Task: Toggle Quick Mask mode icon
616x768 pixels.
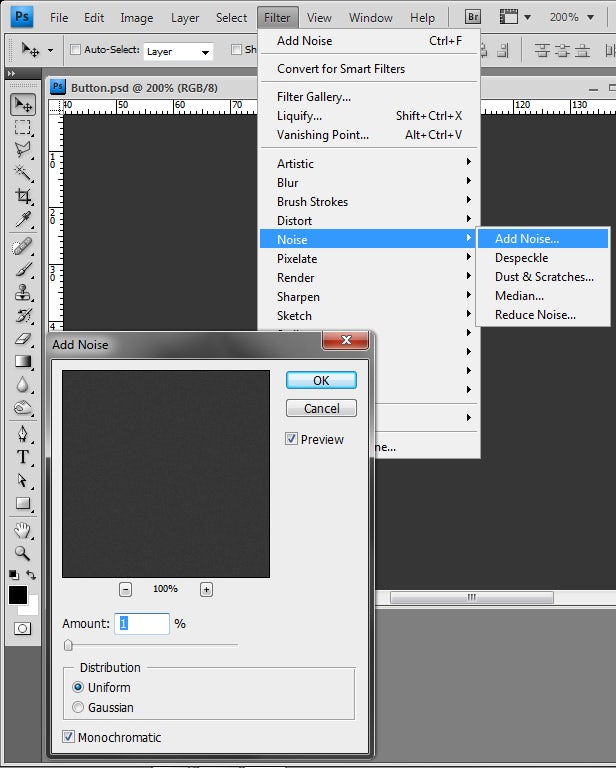Action: pos(23,628)
